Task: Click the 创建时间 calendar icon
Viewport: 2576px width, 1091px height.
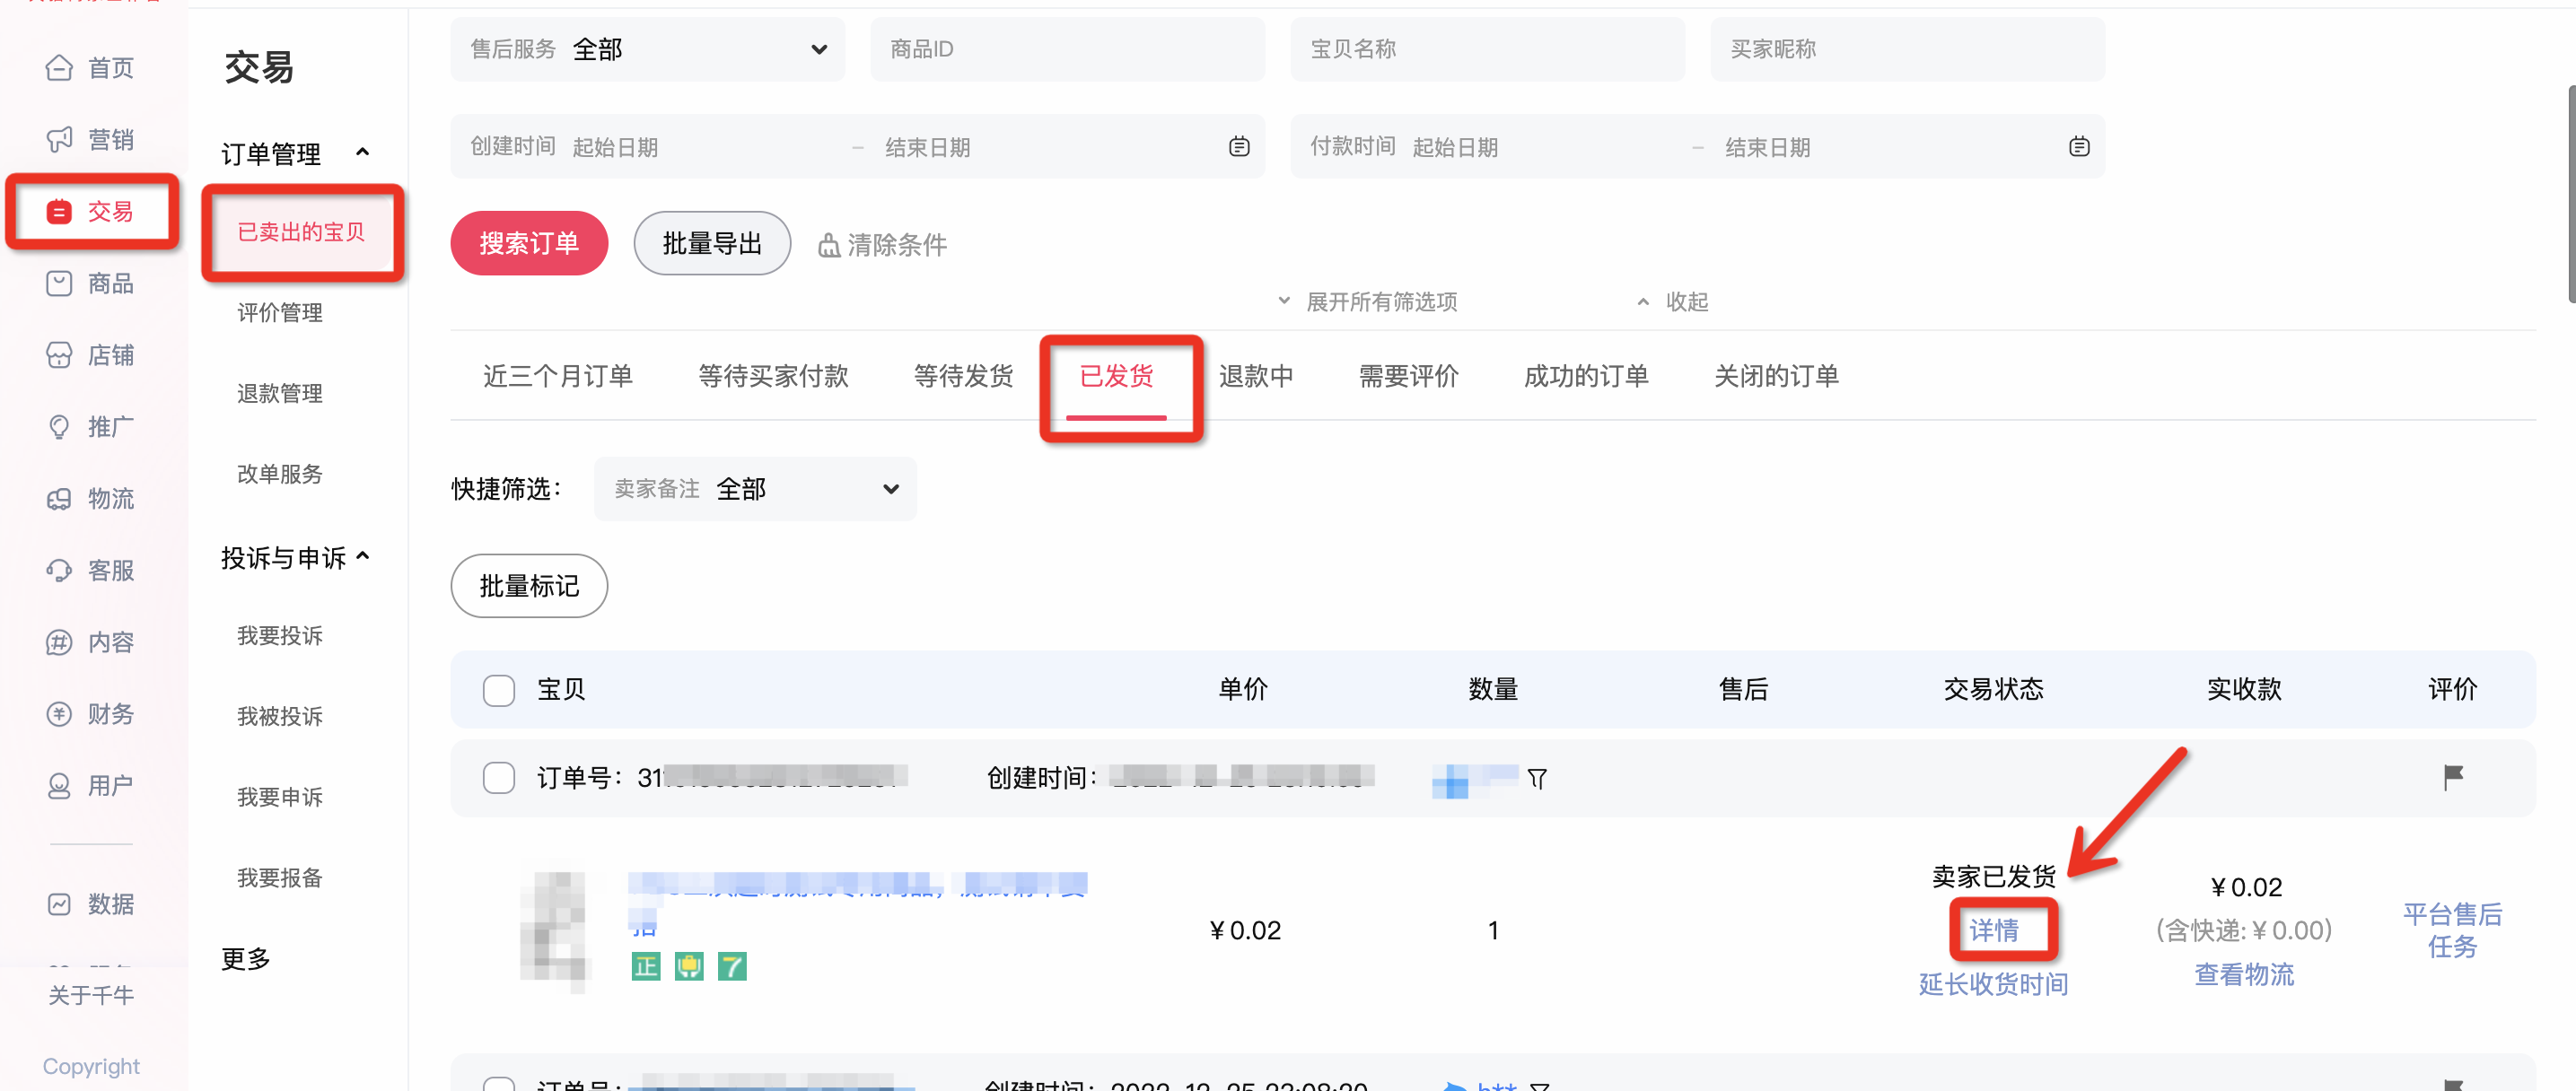Action: tap(1238, 147)
